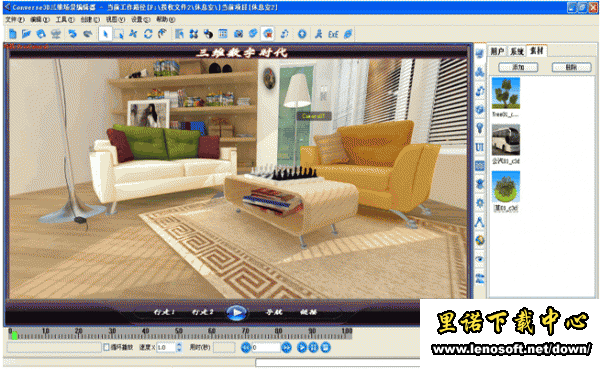
Task: Open the 帮助 menu
Action: click(x=165, y=20)
